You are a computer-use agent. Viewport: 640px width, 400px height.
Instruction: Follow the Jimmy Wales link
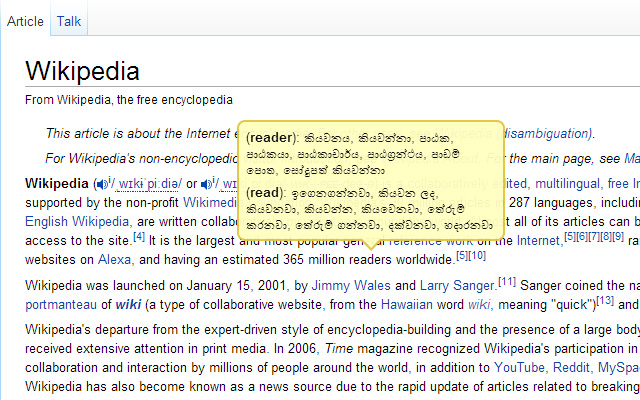tap(351, 285)
